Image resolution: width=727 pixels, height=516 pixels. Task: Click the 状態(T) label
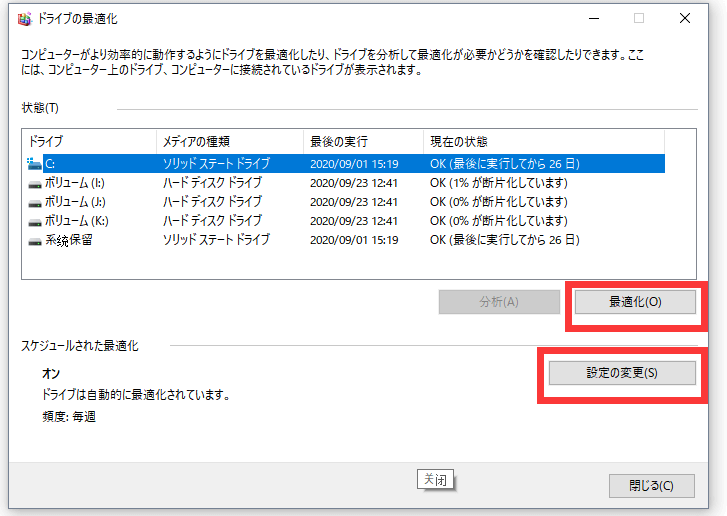(x=40, y=108)
